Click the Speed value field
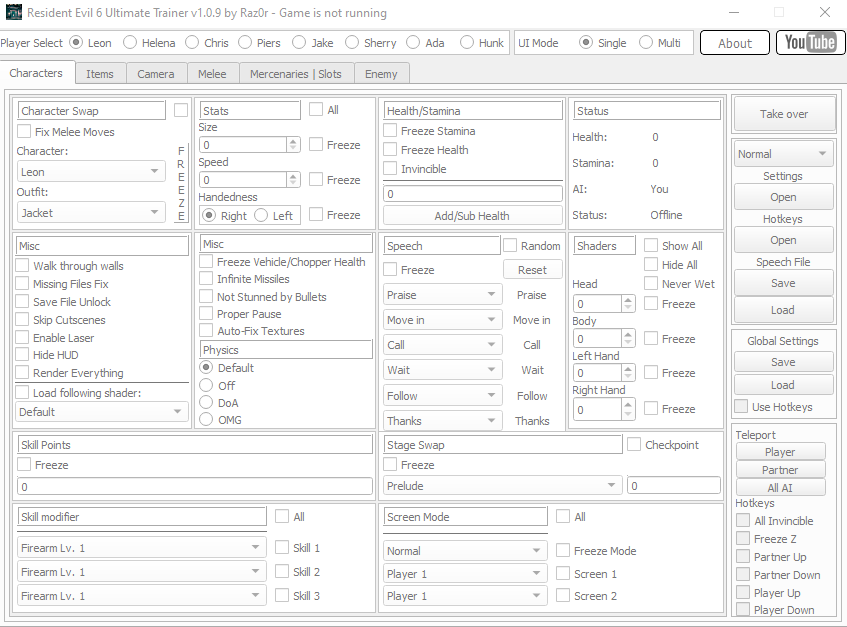 pos(244,180)
